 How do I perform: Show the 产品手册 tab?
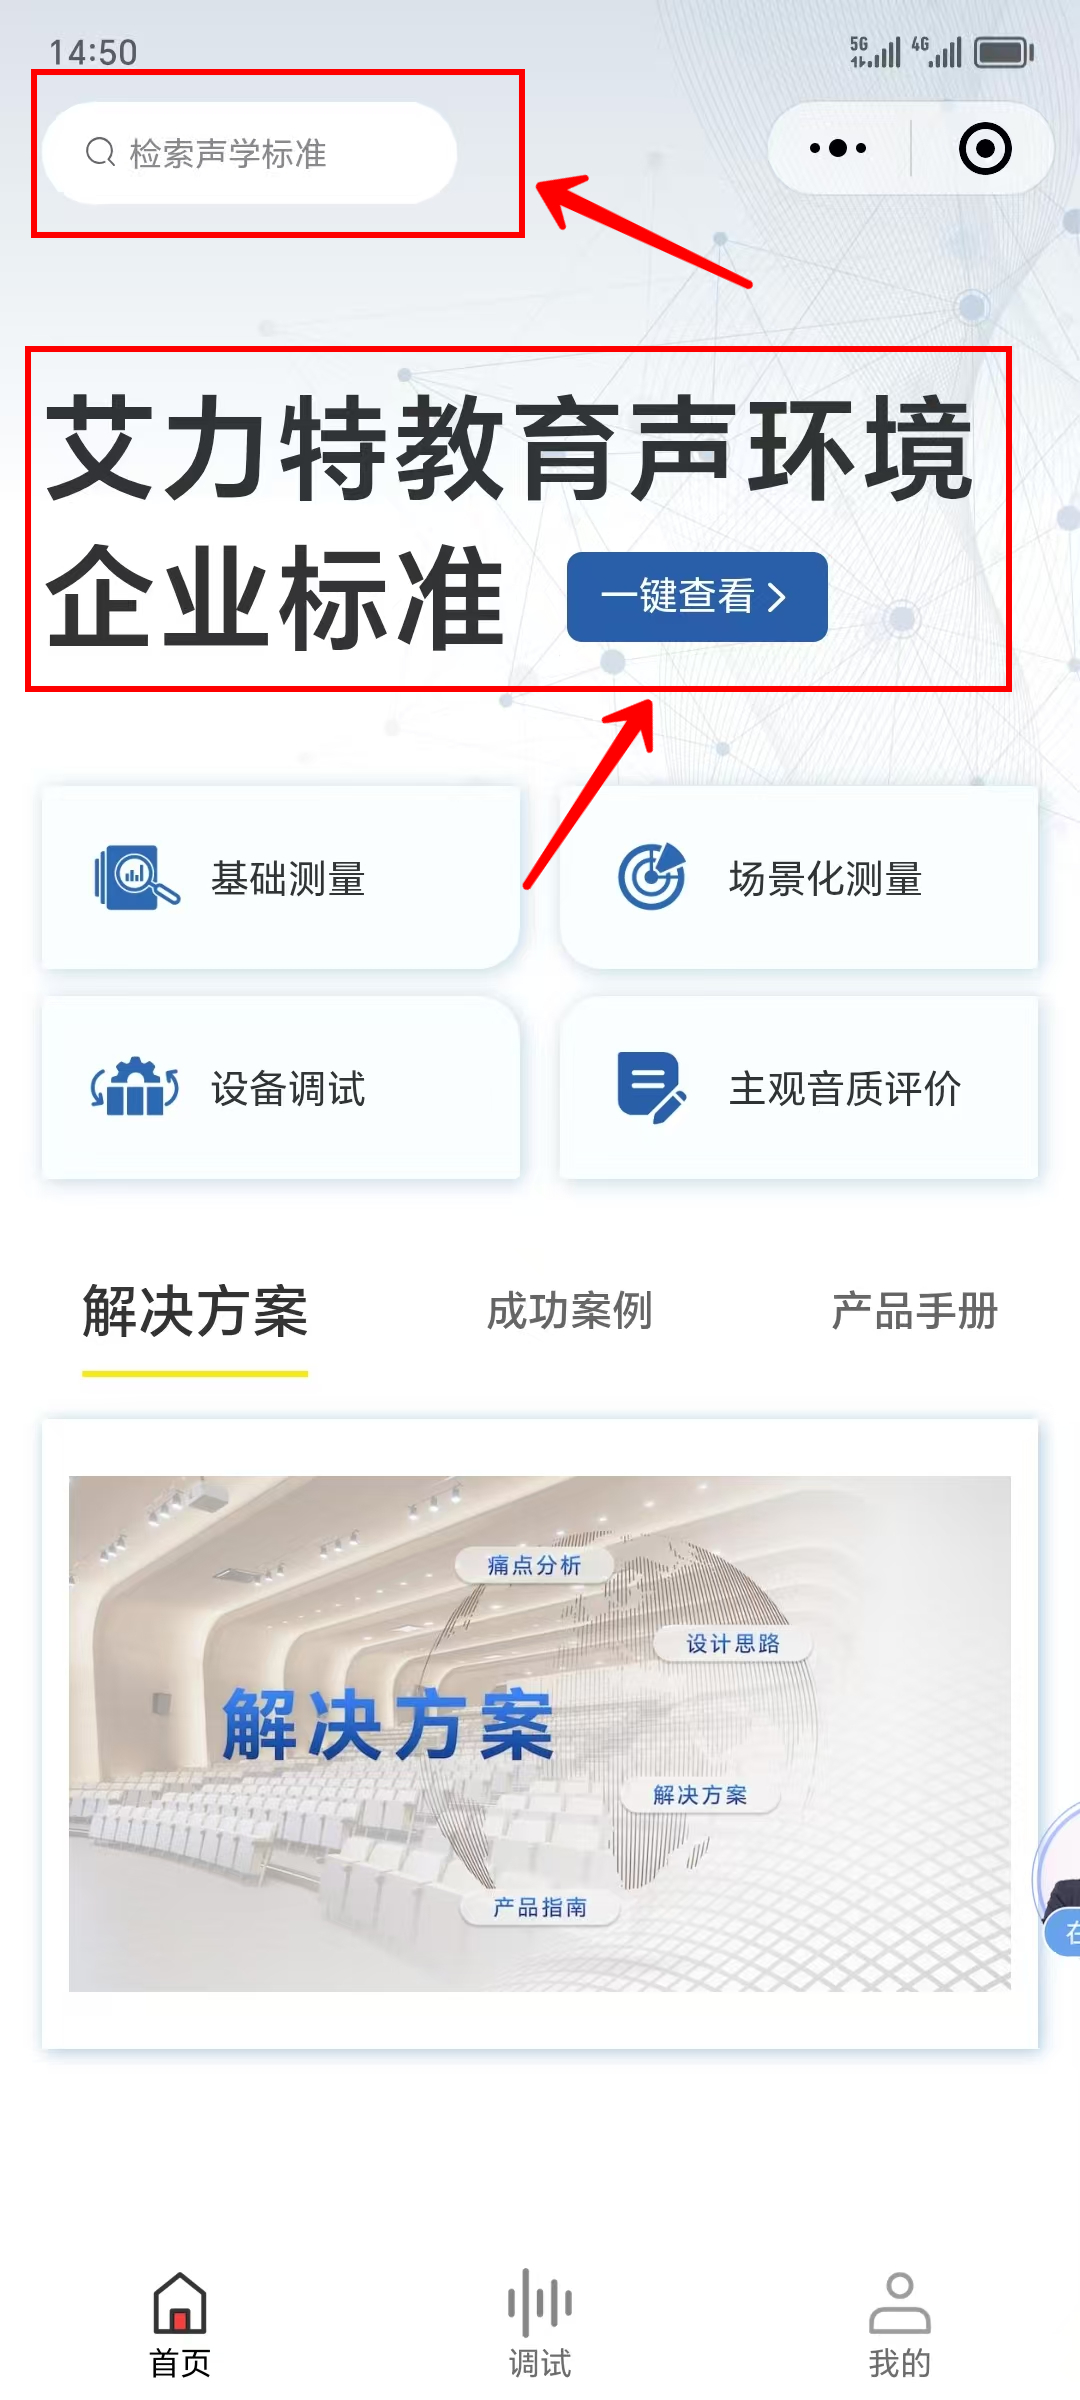pyautogui.click(x=915, y=1311)
